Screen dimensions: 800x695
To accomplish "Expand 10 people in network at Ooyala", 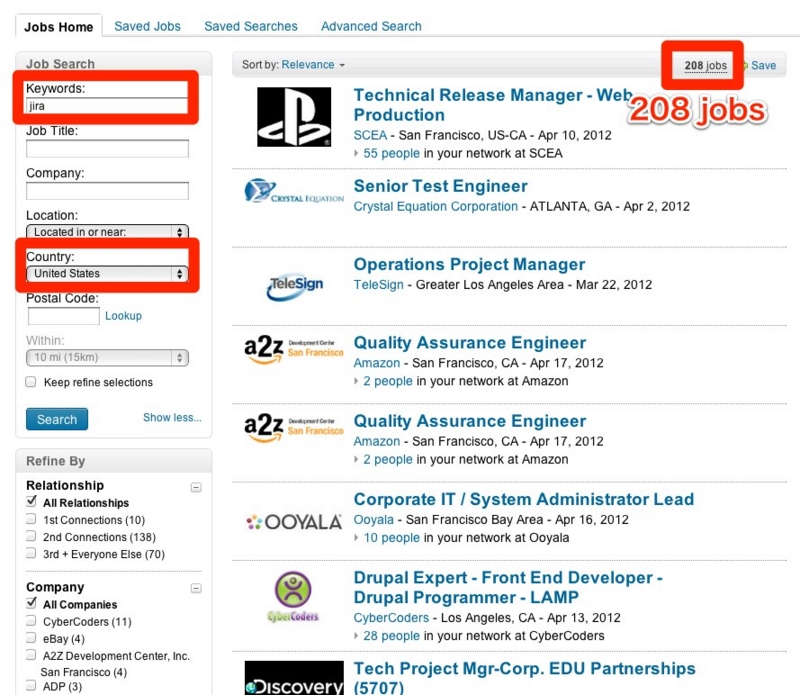I will coord(391,538).
